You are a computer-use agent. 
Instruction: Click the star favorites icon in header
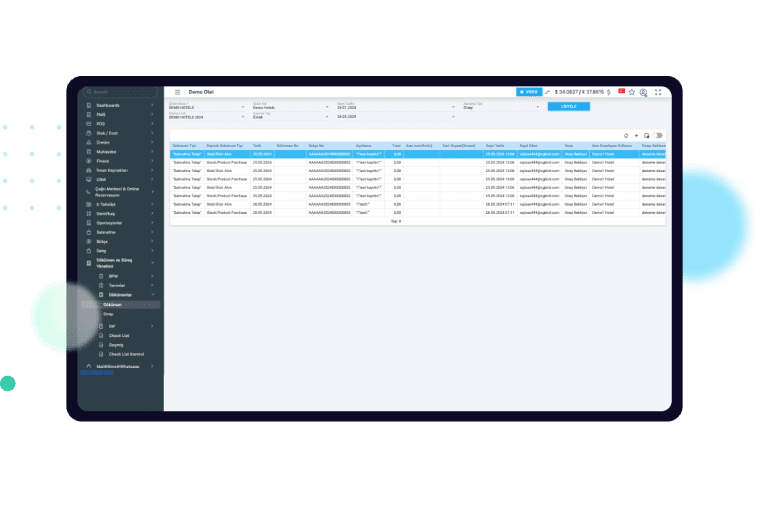[631, 92]
